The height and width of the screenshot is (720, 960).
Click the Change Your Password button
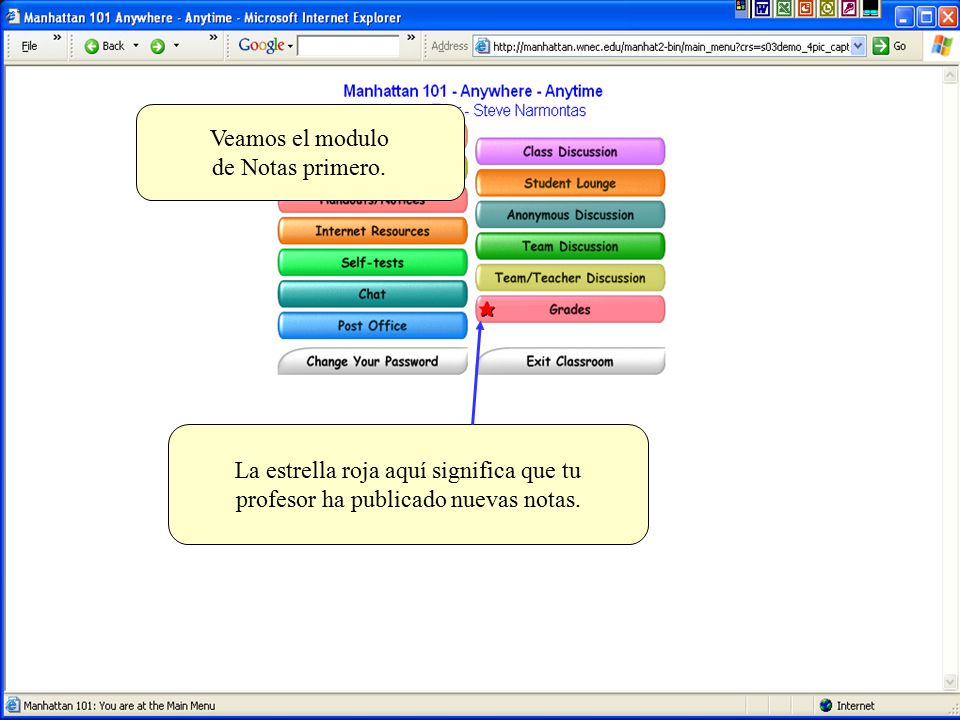click(x=372, y=361)
